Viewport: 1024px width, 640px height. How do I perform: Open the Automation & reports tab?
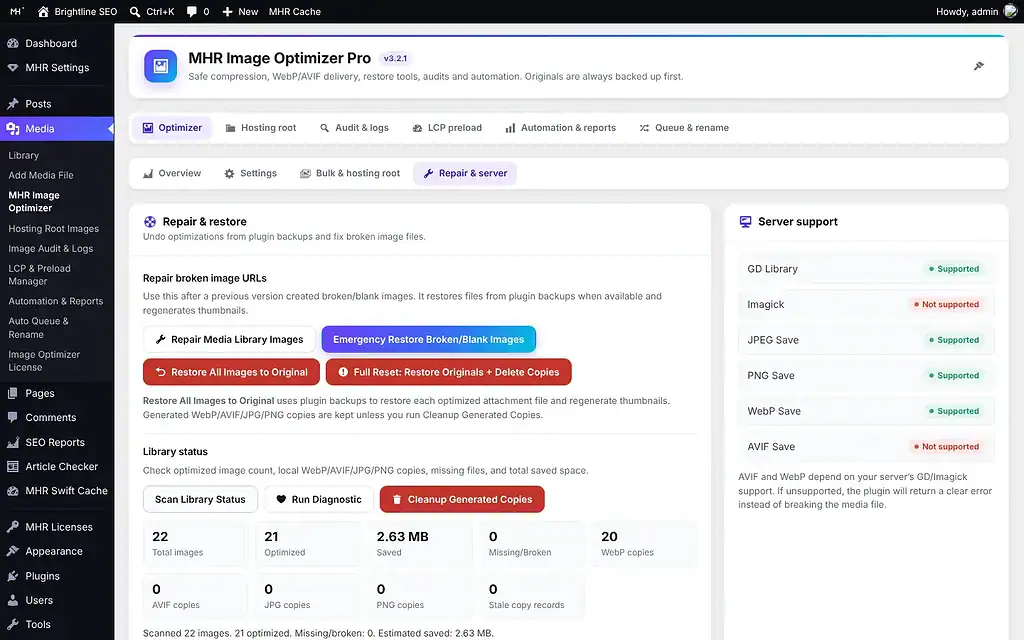560,128
